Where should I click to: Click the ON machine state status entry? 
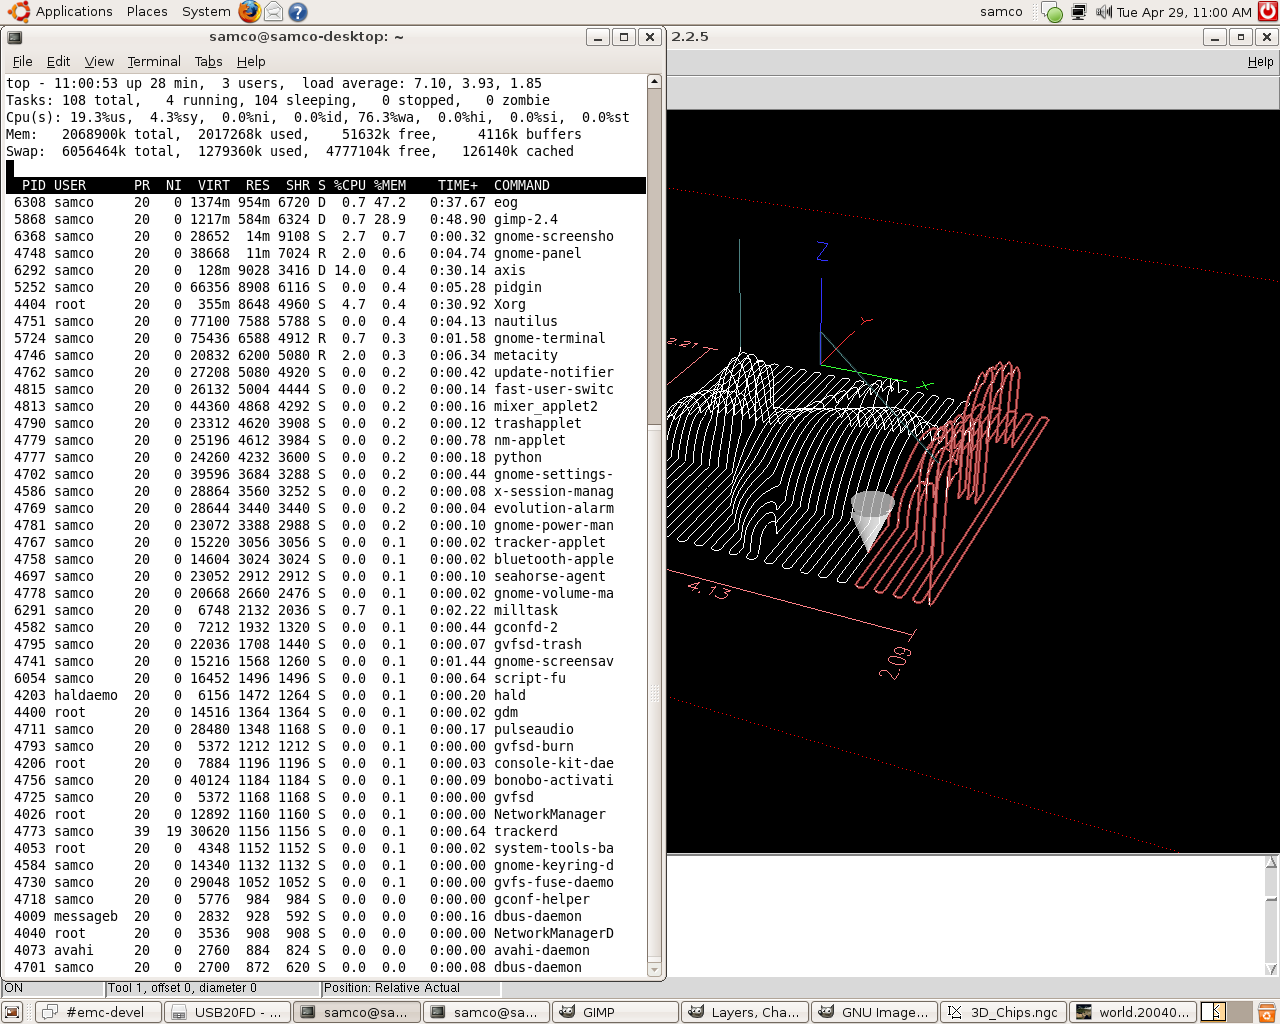coord(54,988)
